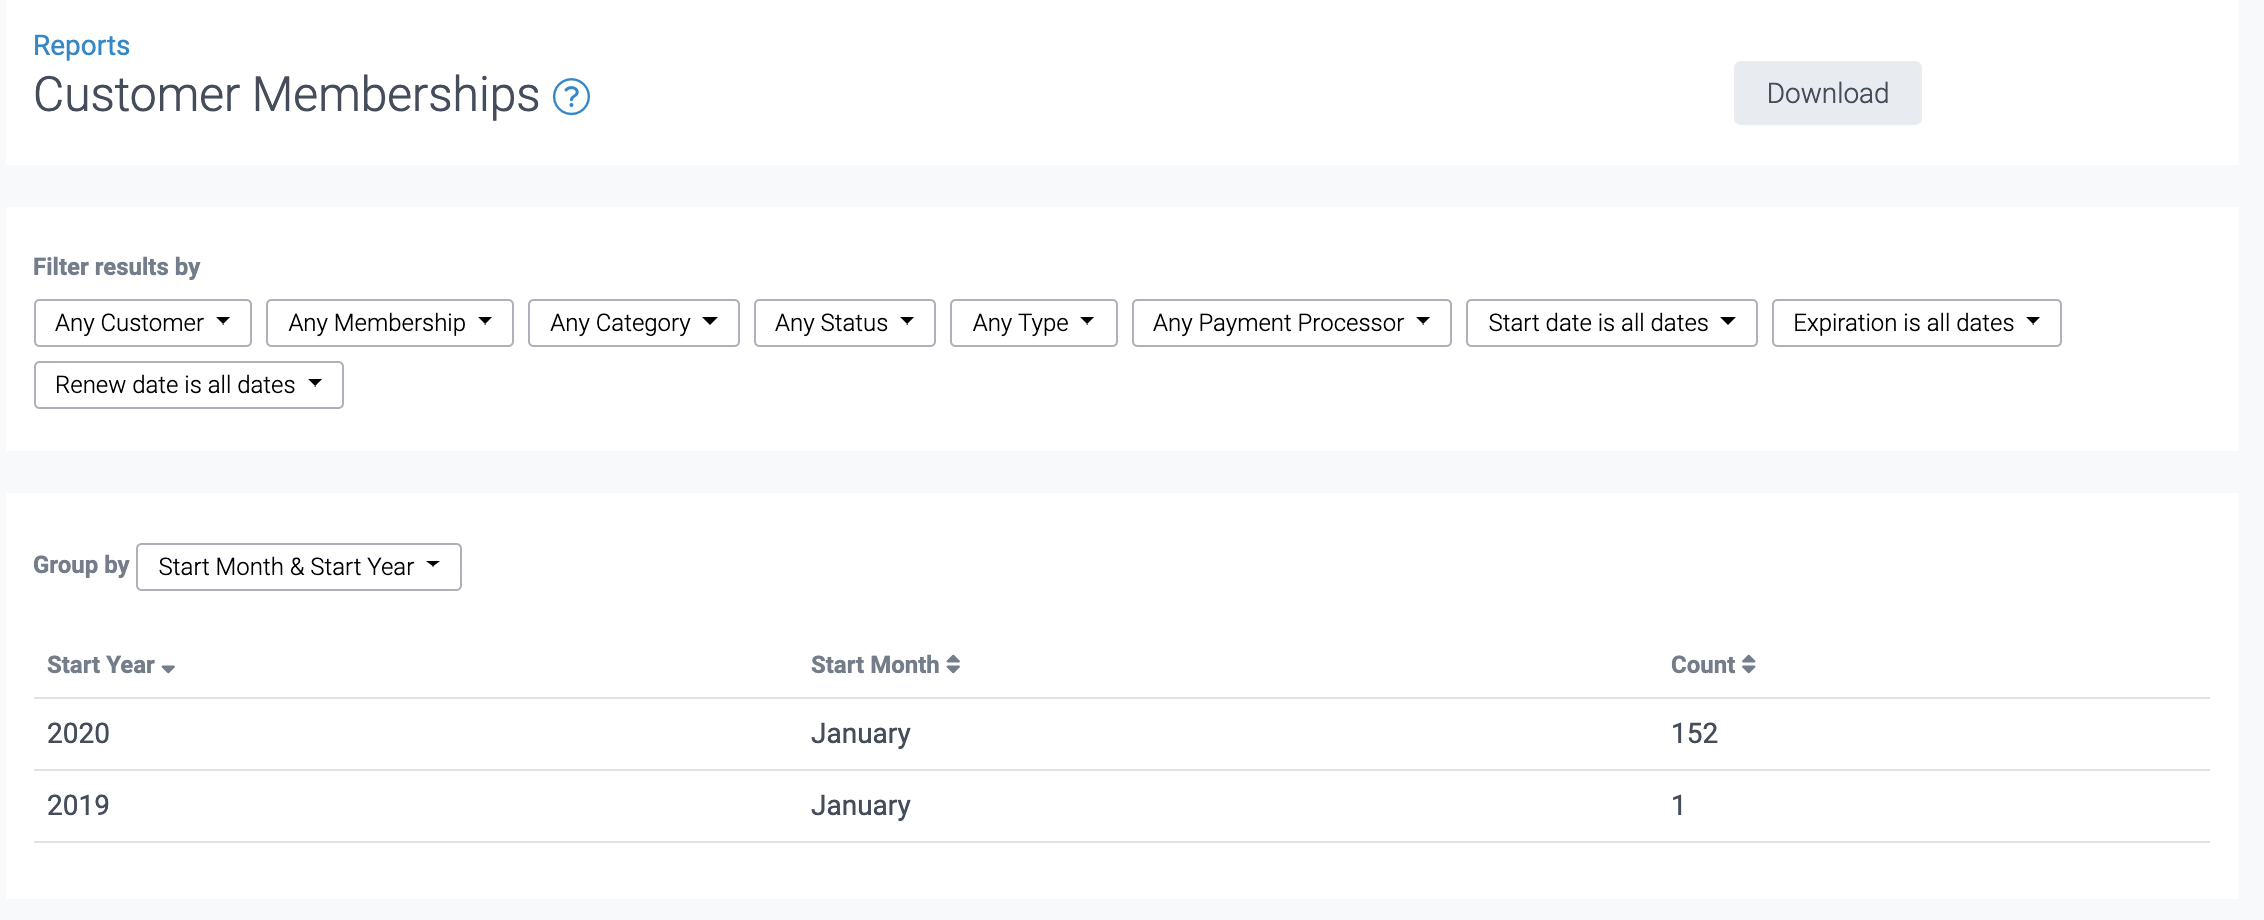
Task: Click the Start Year column header text
Action: [x=100, y=665]
